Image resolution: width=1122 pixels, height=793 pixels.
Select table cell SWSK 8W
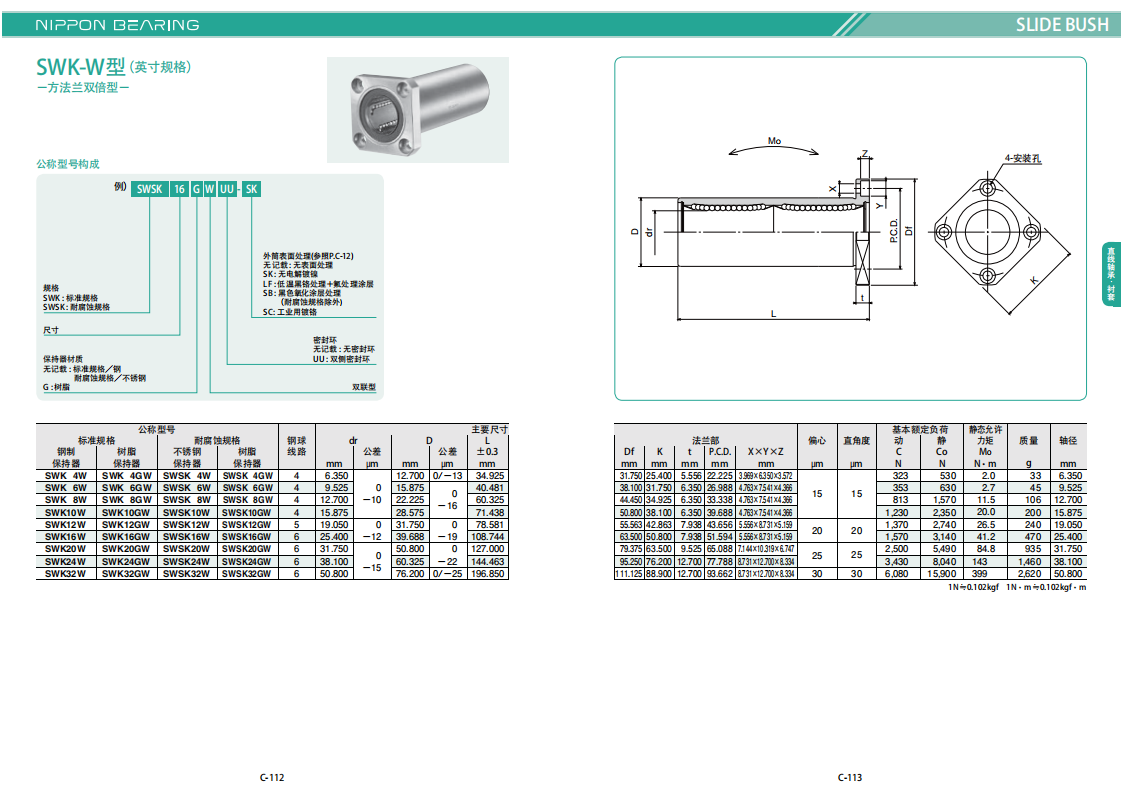click(187, 500)
